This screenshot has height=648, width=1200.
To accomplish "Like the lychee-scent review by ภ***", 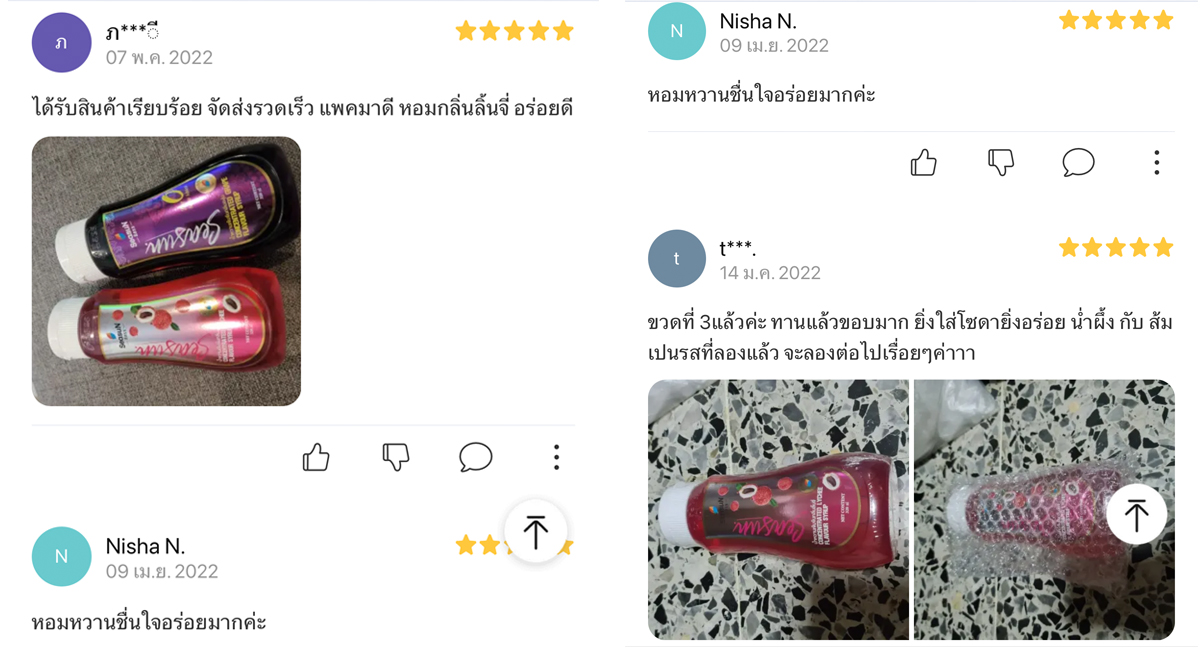I will (316, 457).
